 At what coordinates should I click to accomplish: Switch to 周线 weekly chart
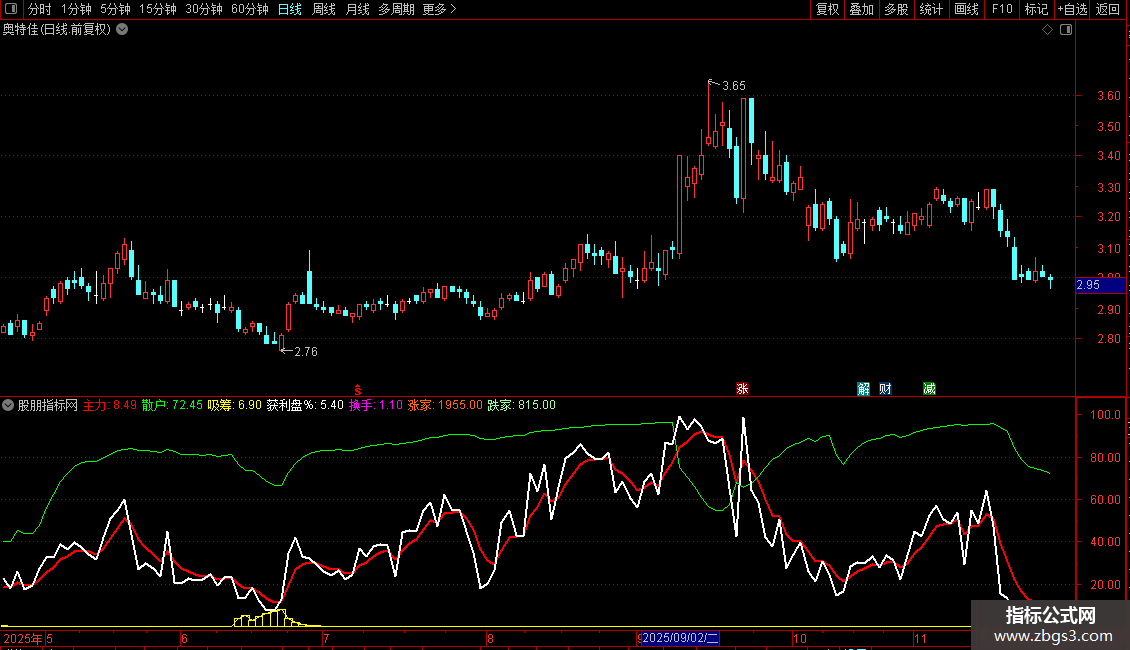324,9
